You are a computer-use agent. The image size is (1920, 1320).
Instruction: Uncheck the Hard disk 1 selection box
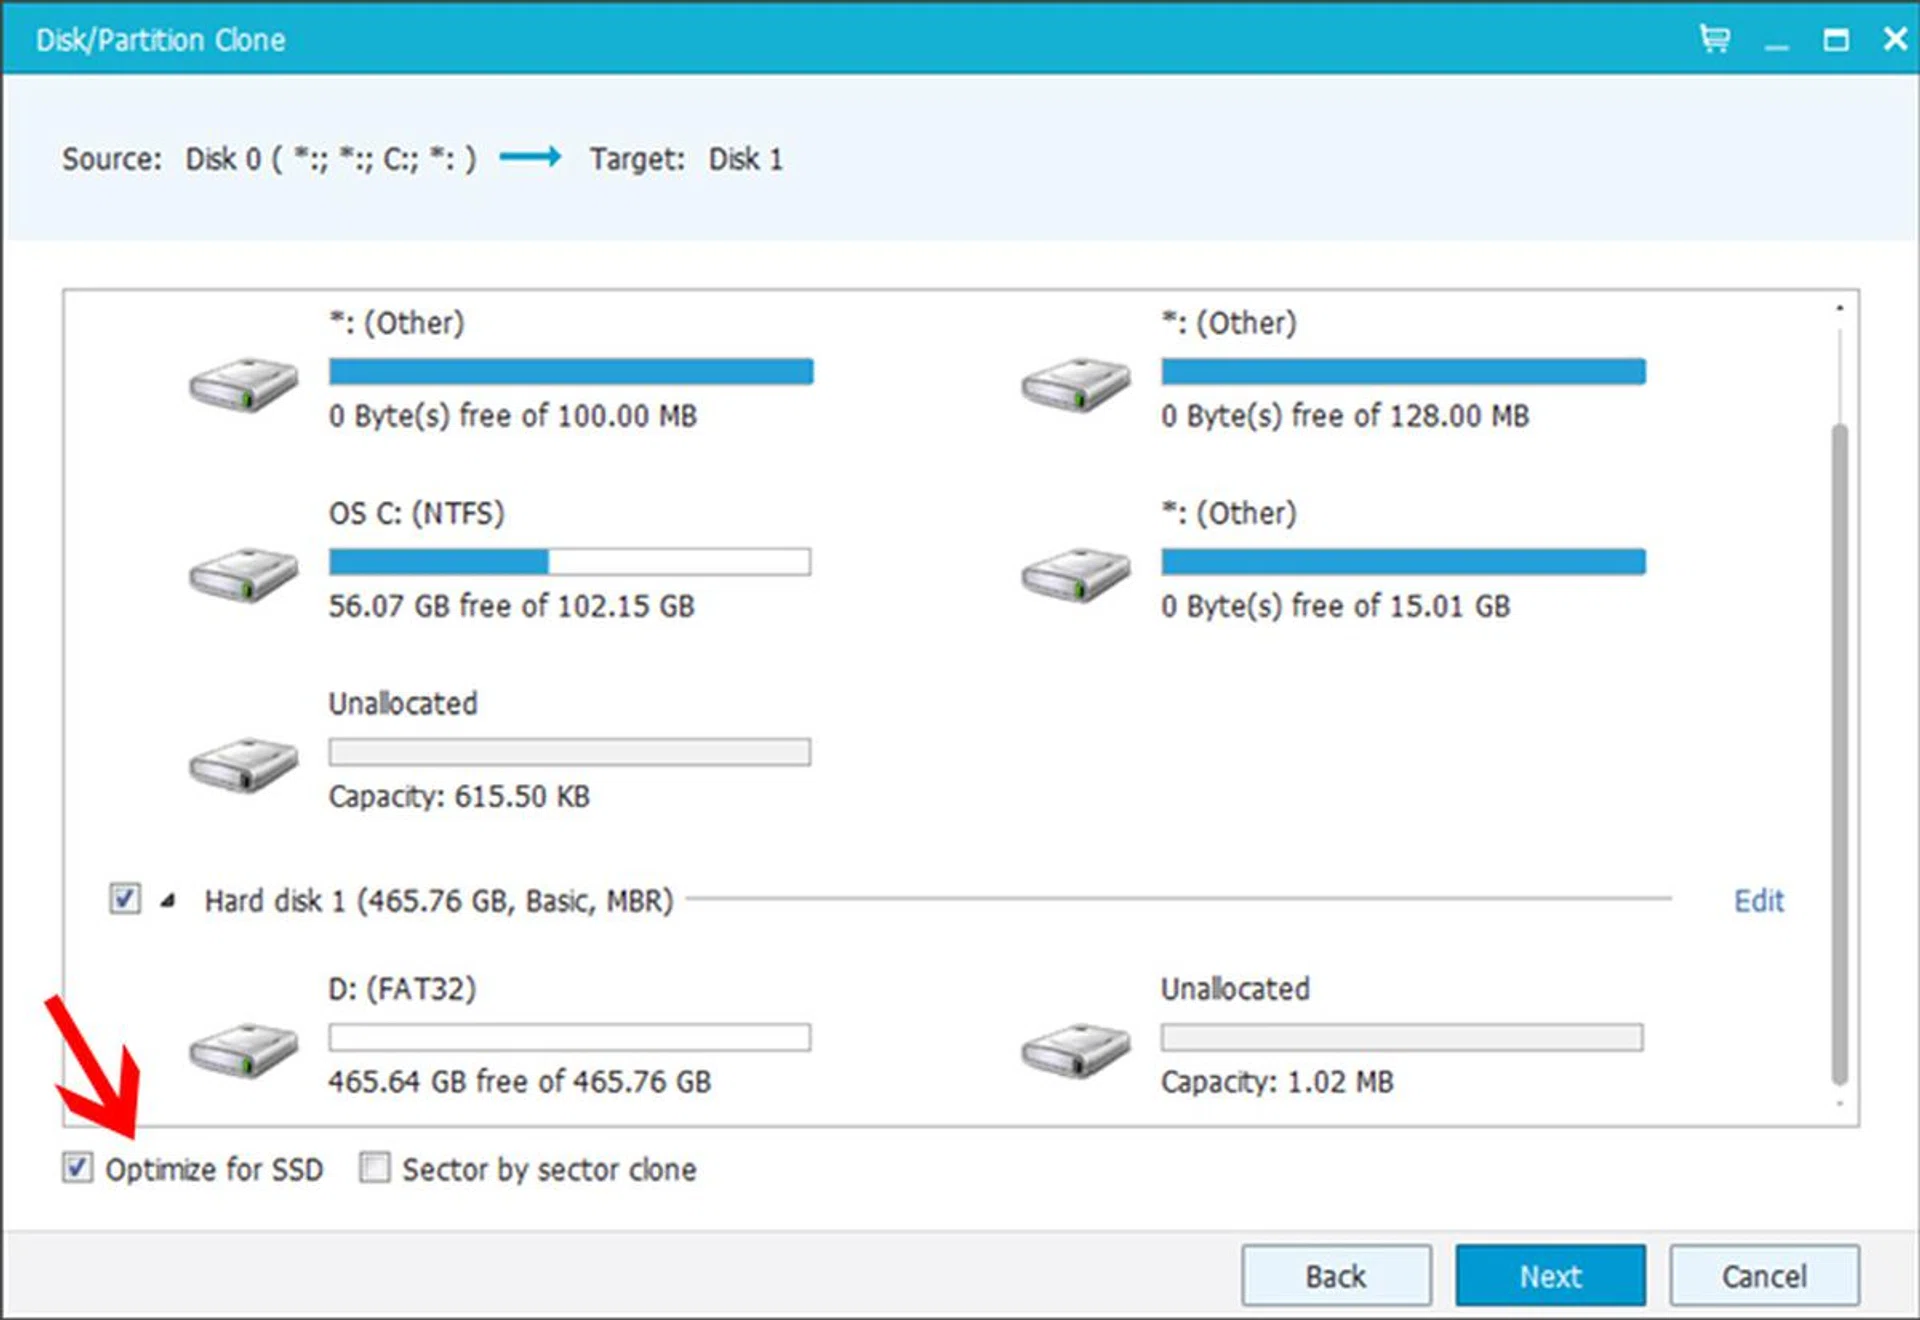[x=124, y=899]
